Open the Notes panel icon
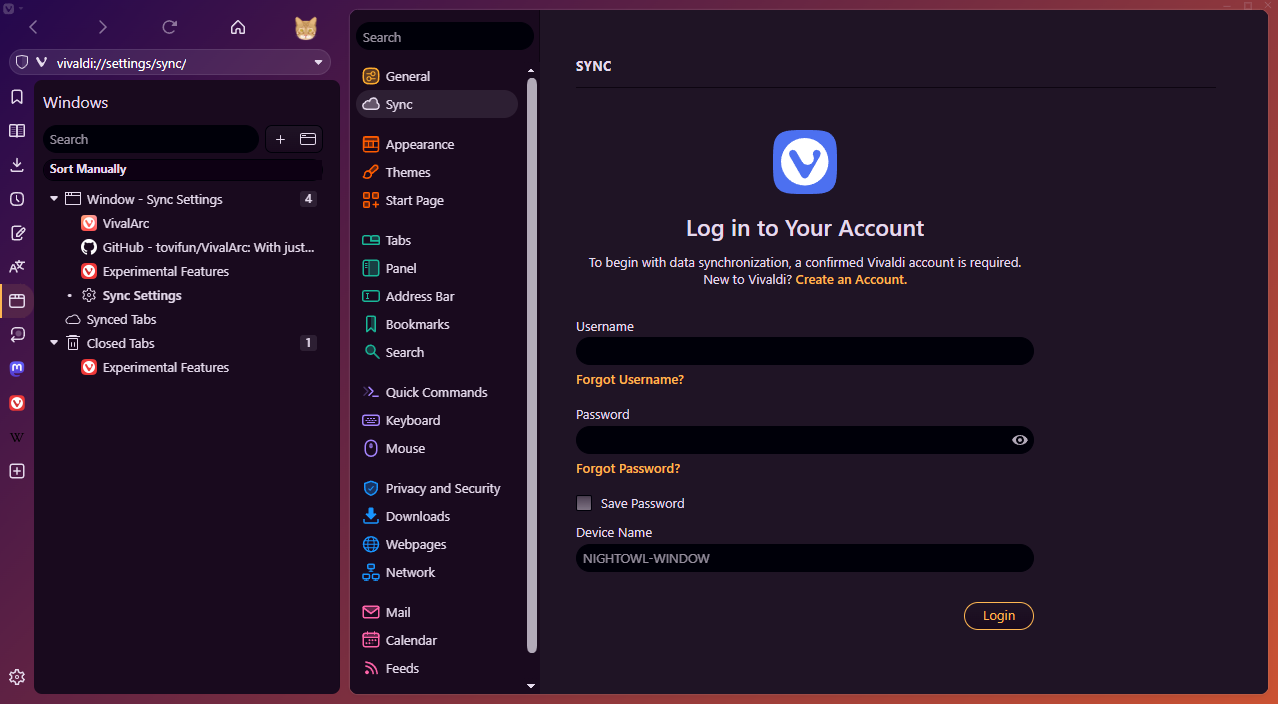The width and height of the screenshot is (1278, 704). pyautogui.click(x=17, y=233)
